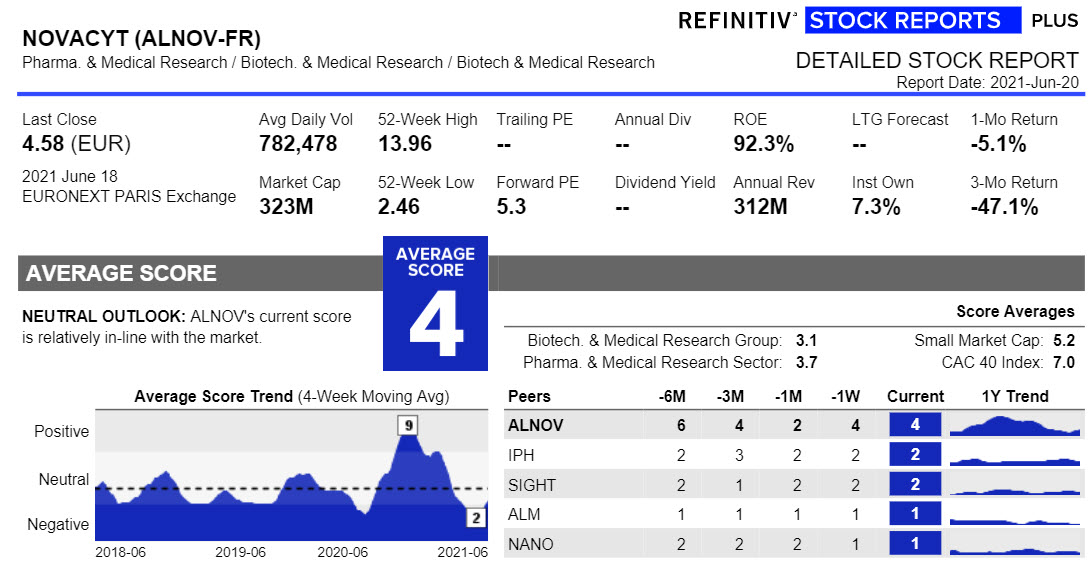The height and width of the screenshot is (563, 1092).
Task: Click the Pharma. & Medical Research industry line
Action: pos(338,63)
